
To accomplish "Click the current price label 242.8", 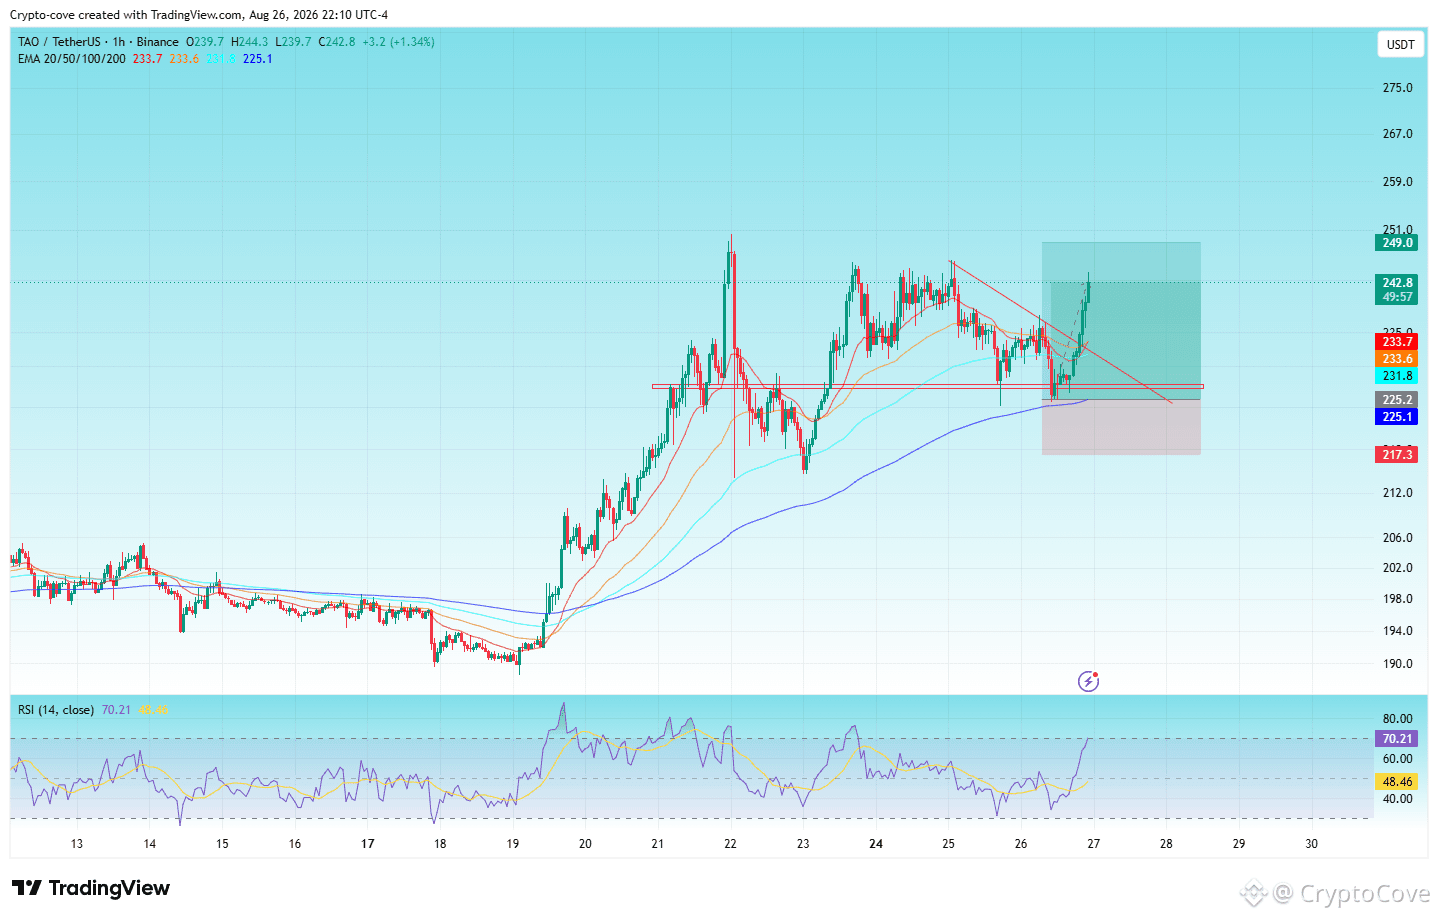I will click(1397, 283).
